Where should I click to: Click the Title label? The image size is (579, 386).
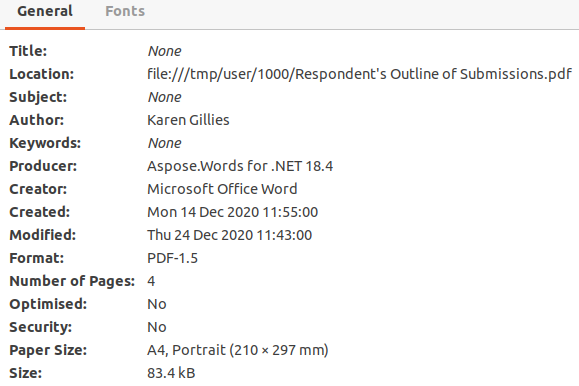click(x=28, y=51)
